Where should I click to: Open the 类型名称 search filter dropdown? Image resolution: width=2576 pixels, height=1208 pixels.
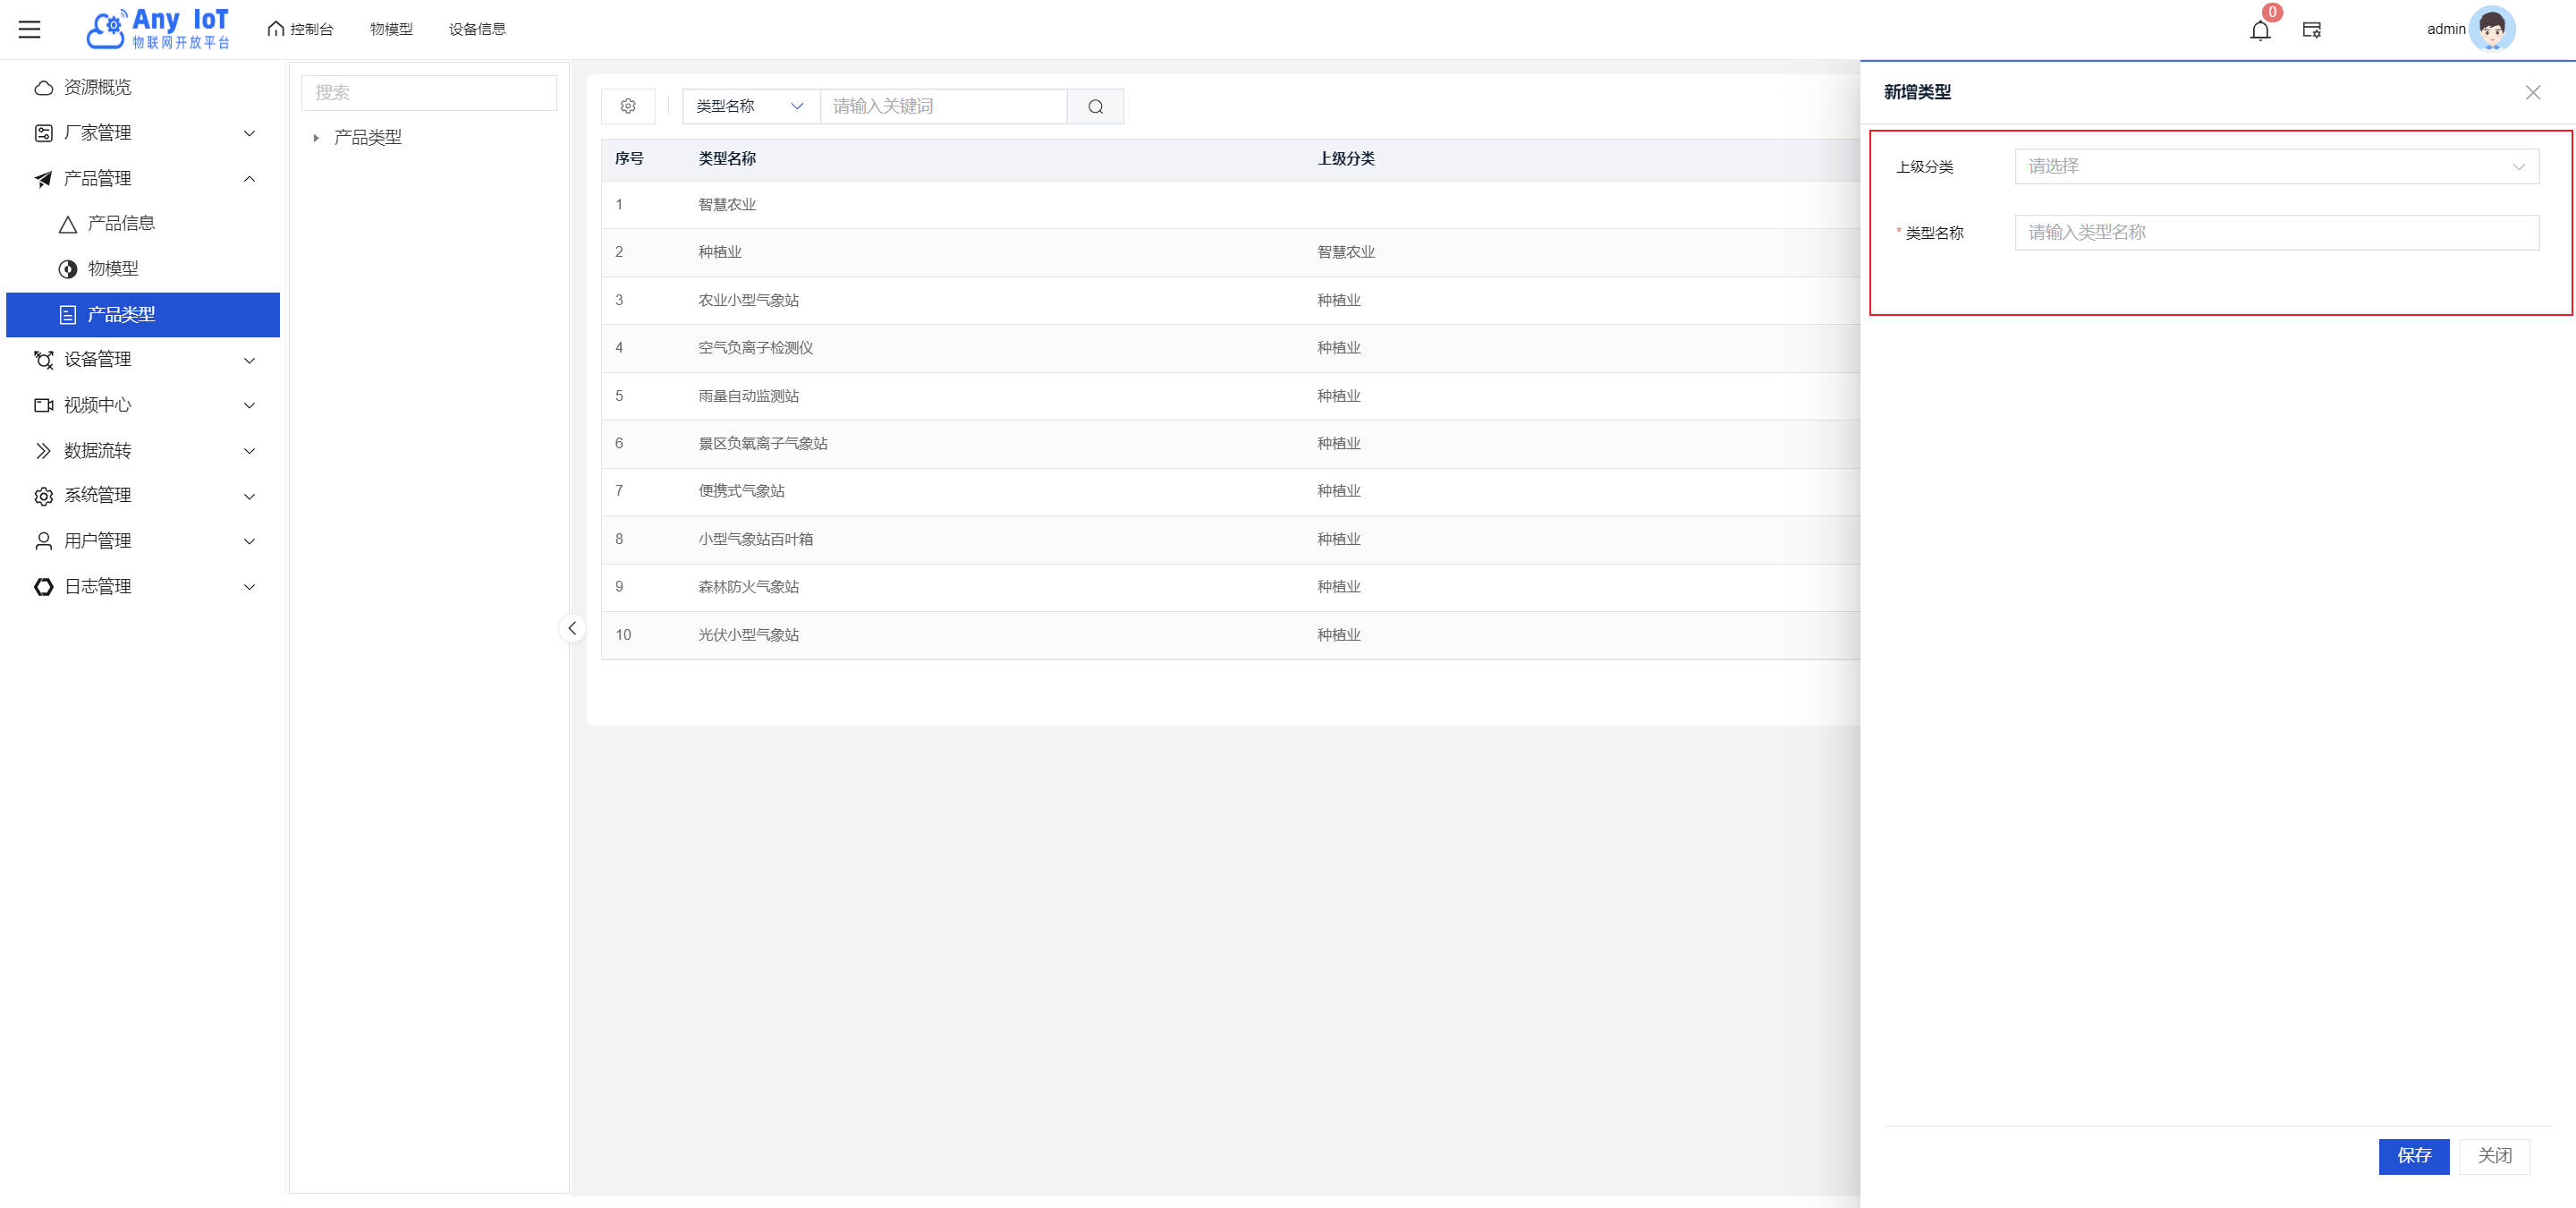[x=750, y=106]
